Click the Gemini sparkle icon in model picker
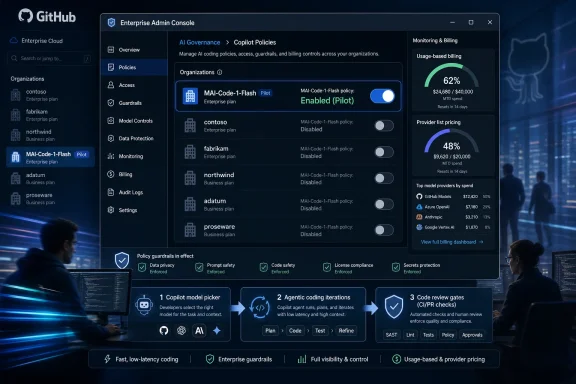The image size is (576, 384). click(x=217, y=330)
